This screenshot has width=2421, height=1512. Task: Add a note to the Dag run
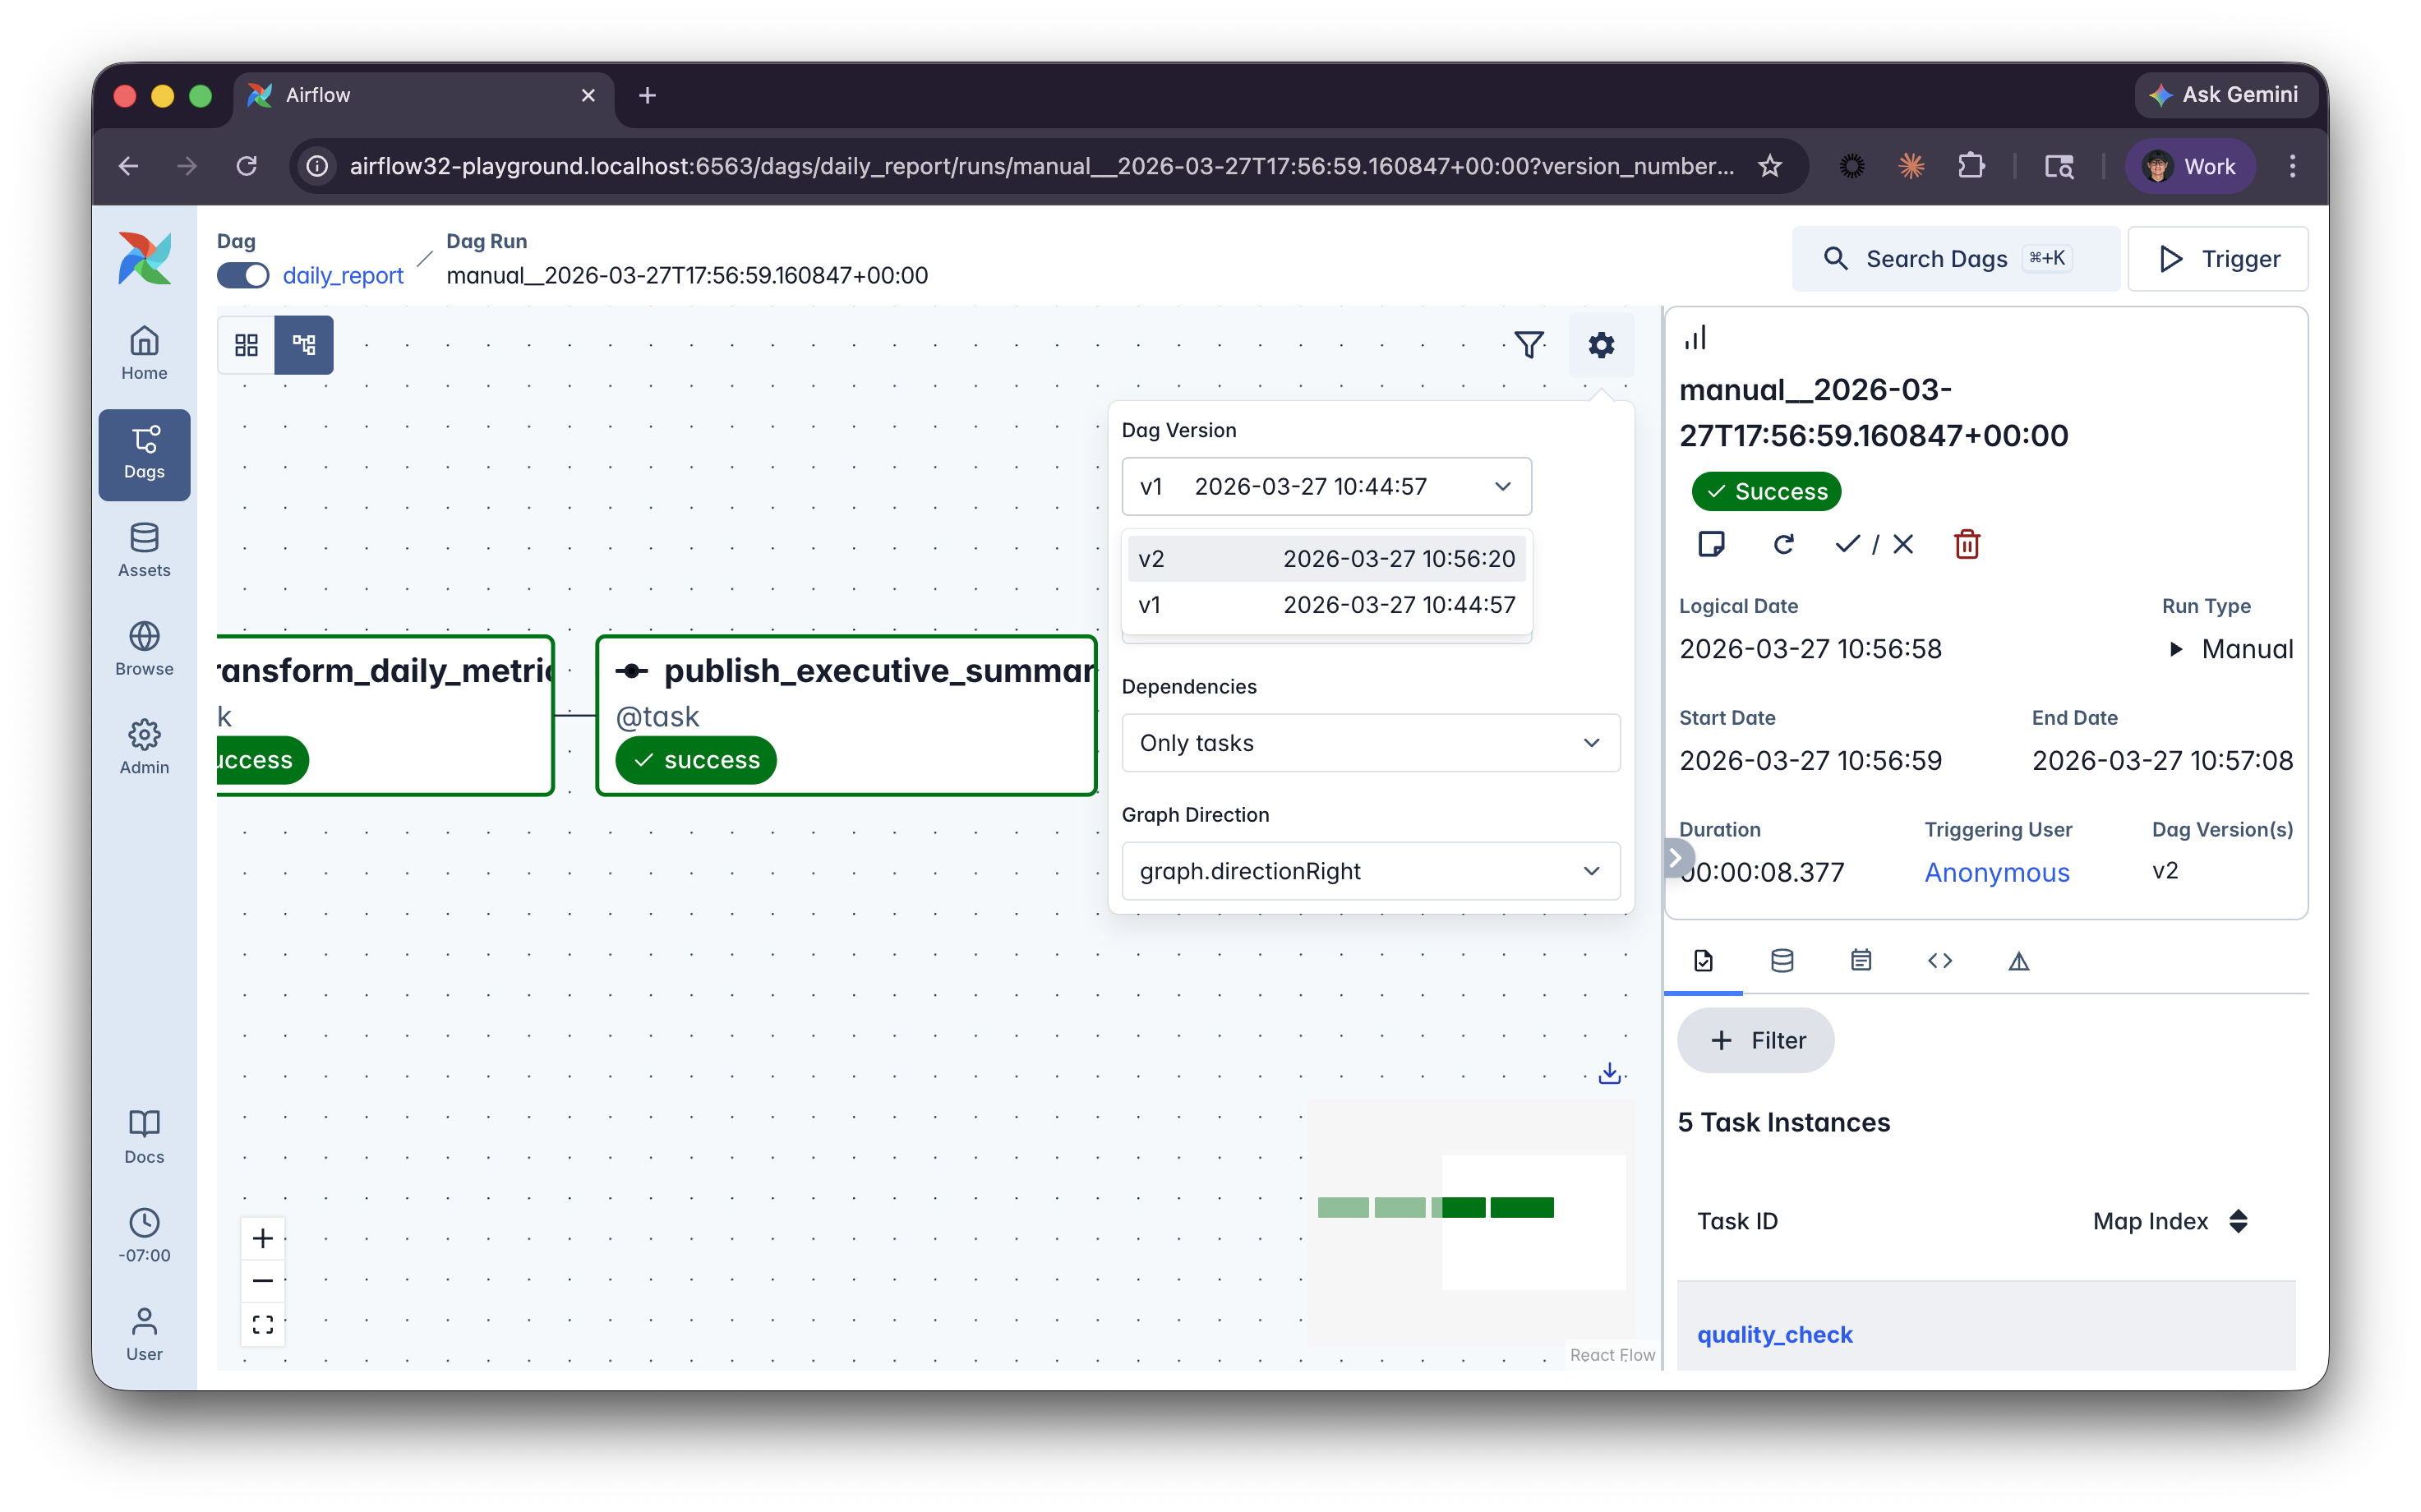(1711, 544)
